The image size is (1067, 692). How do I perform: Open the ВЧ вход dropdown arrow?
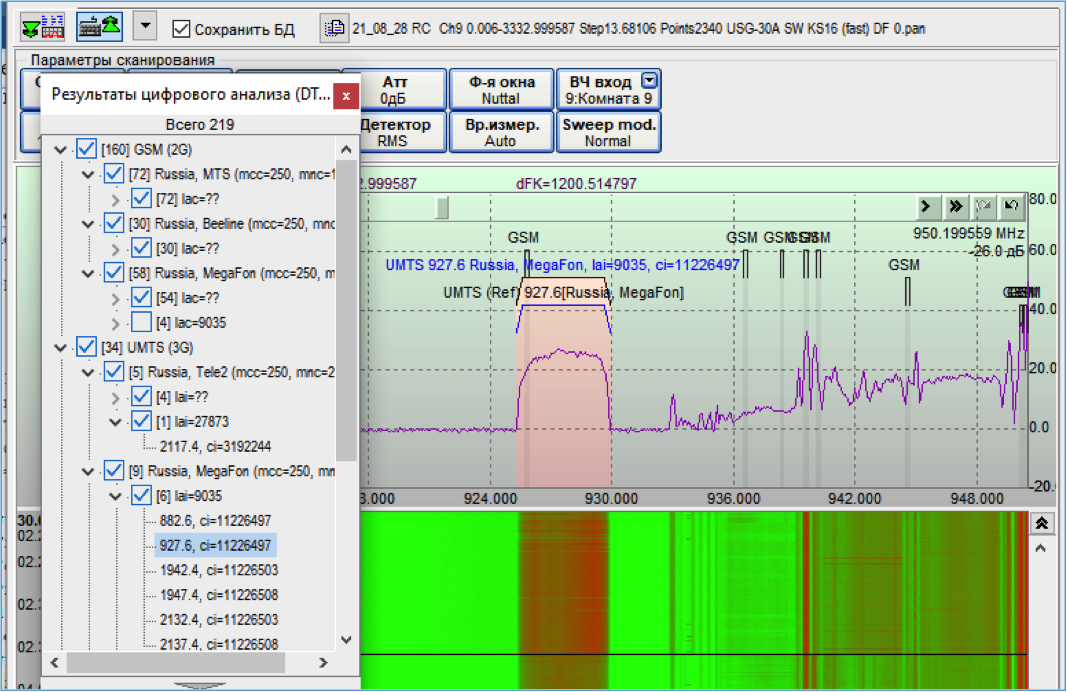pyautogui.click(x=649, y=81)
